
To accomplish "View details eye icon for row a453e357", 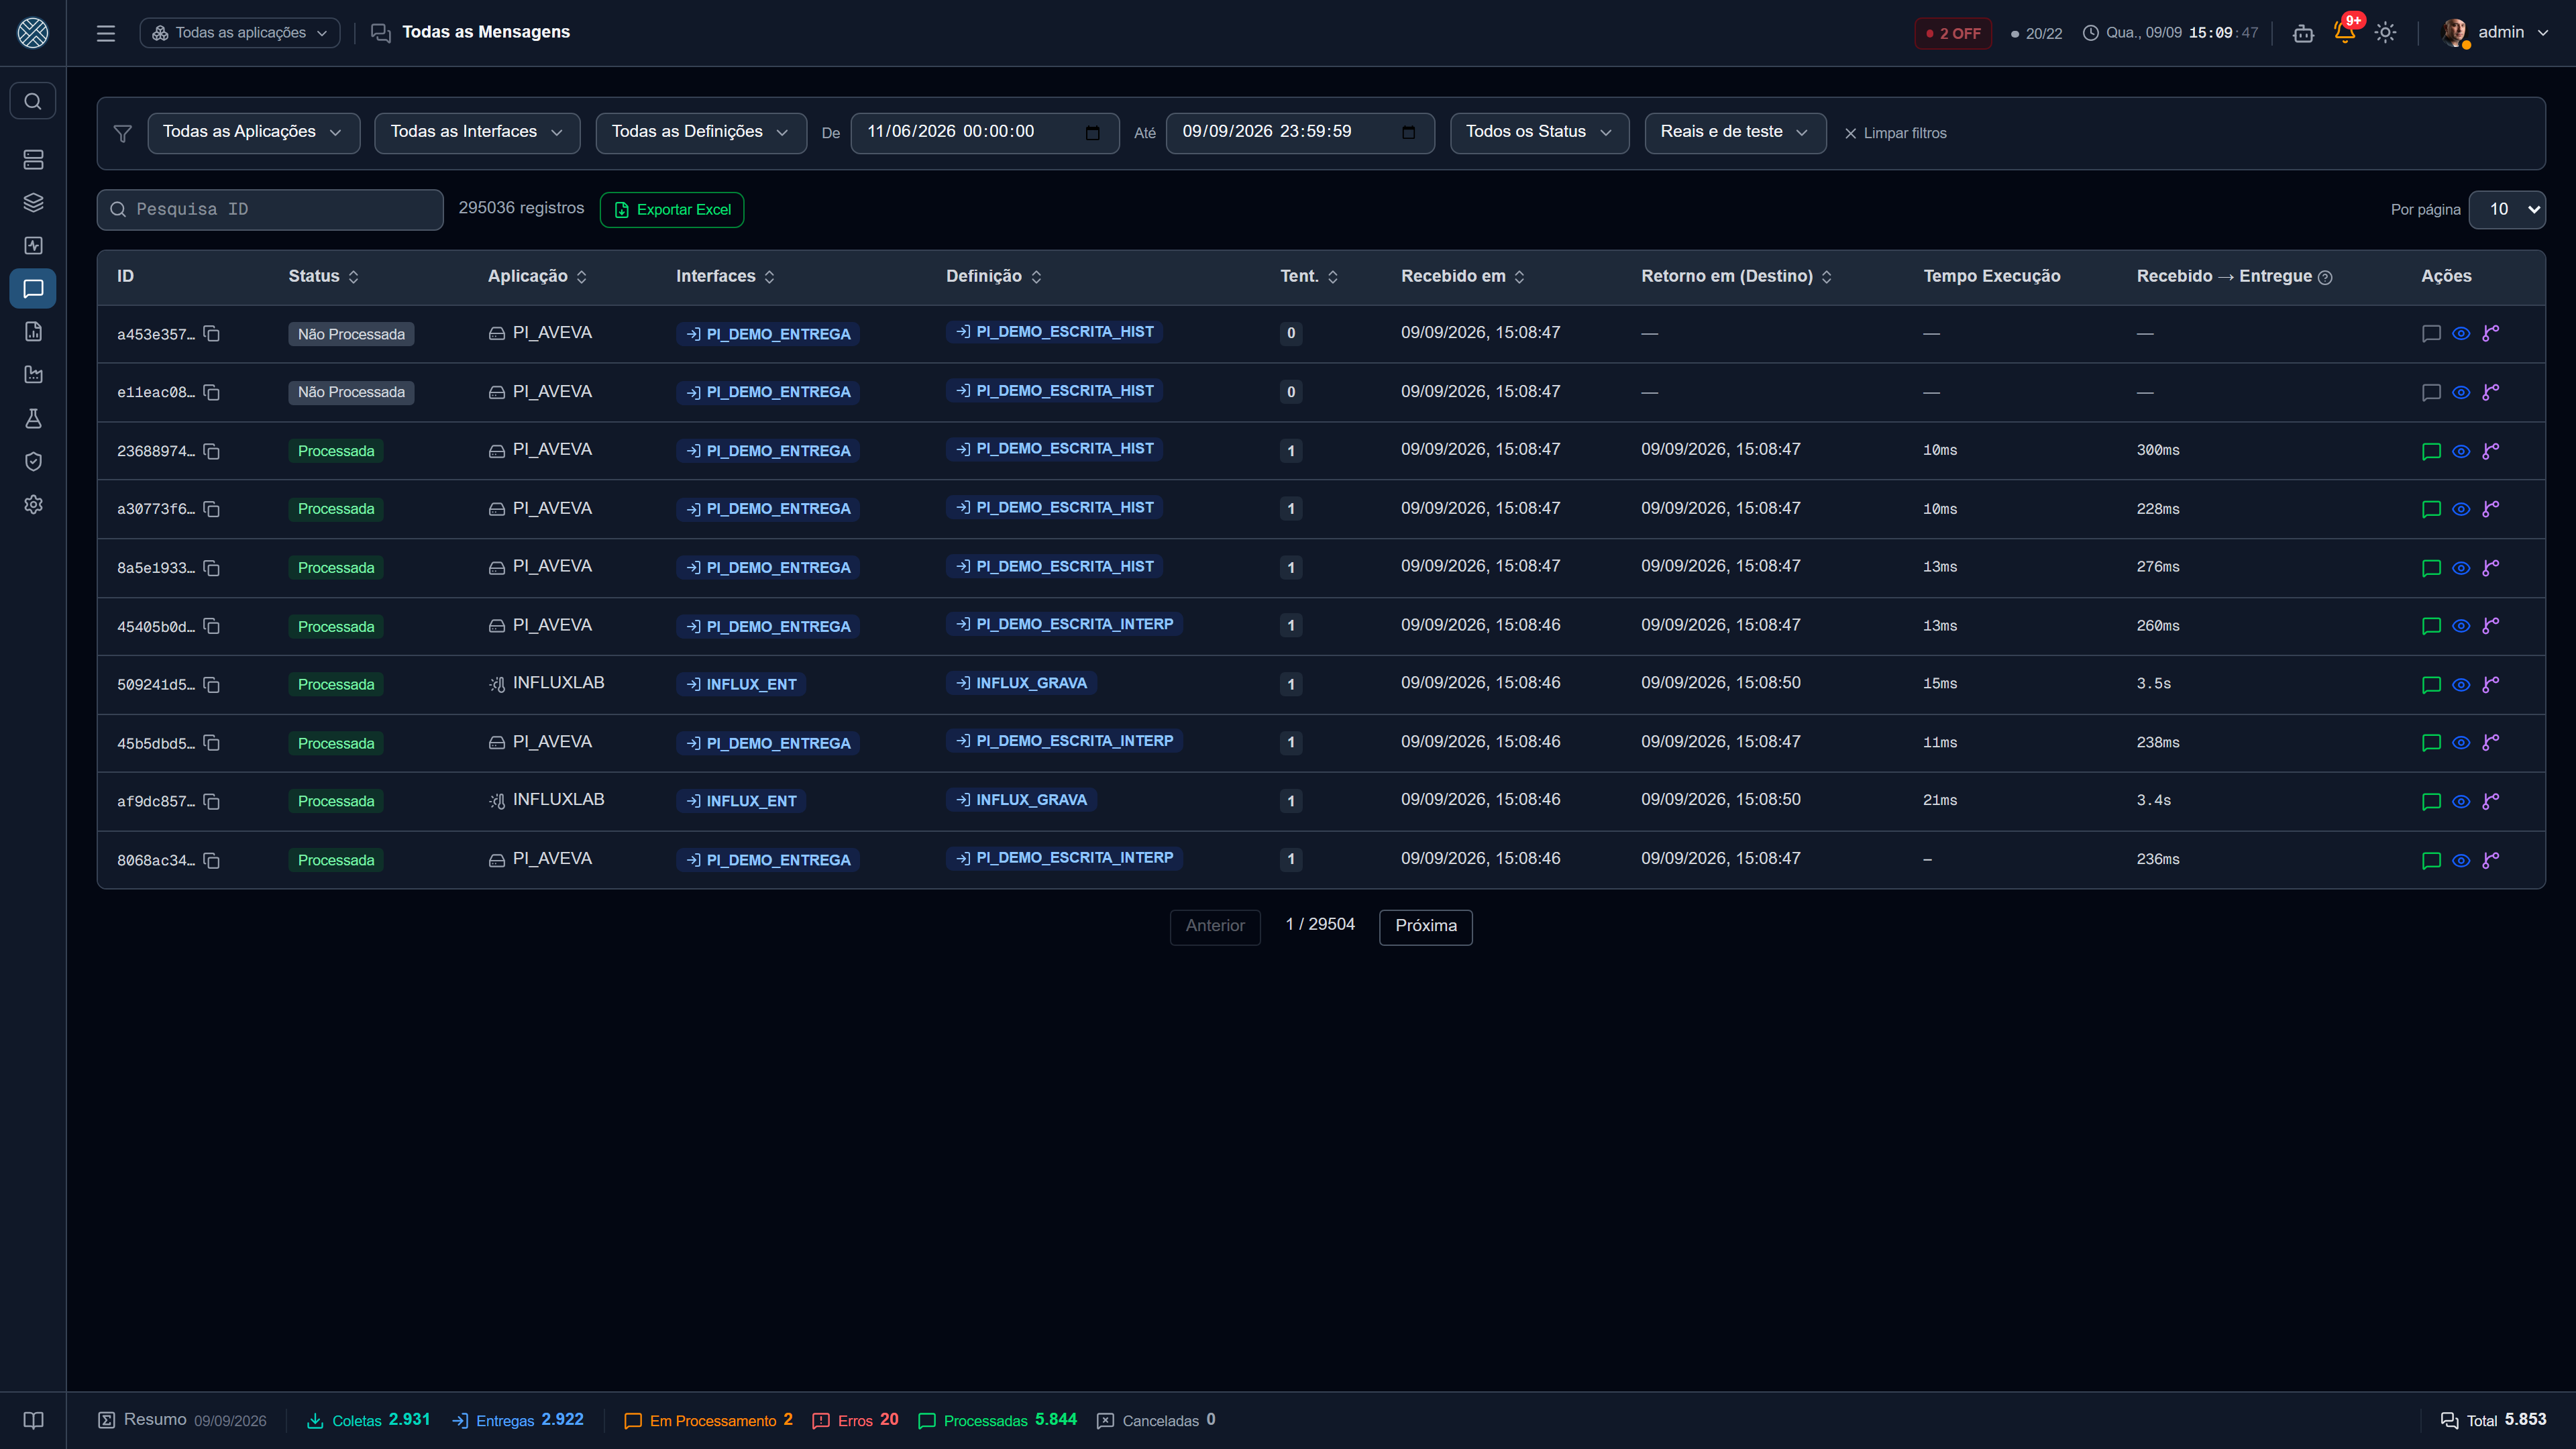I will click(x=2461, y=333).
